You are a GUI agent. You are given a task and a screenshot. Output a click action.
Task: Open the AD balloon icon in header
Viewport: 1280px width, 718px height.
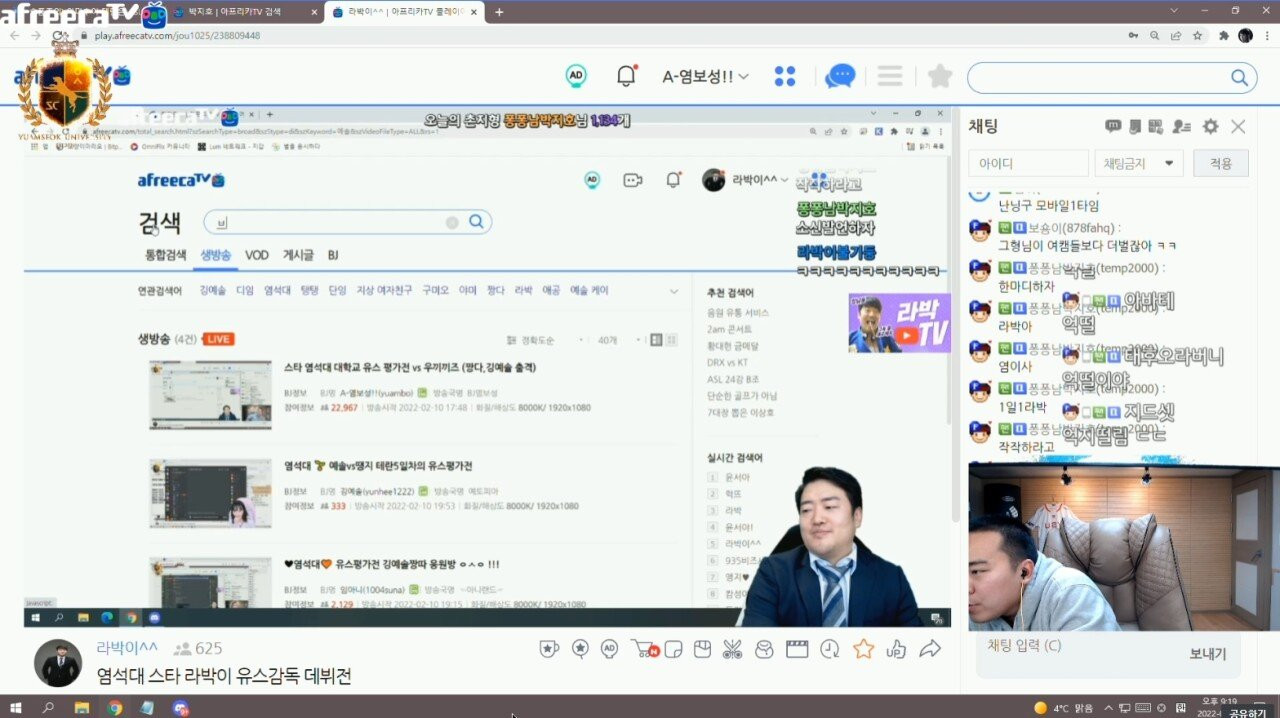click(576, 76)
